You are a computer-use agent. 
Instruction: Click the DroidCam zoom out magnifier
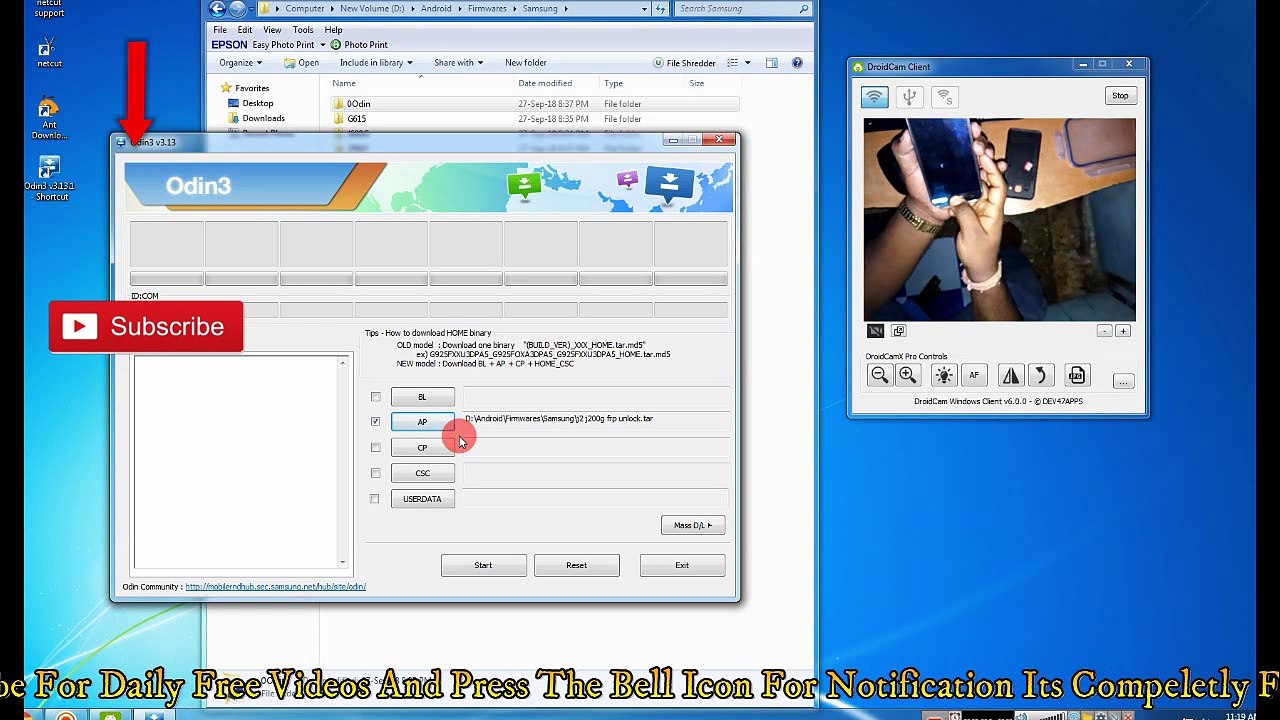879,375
